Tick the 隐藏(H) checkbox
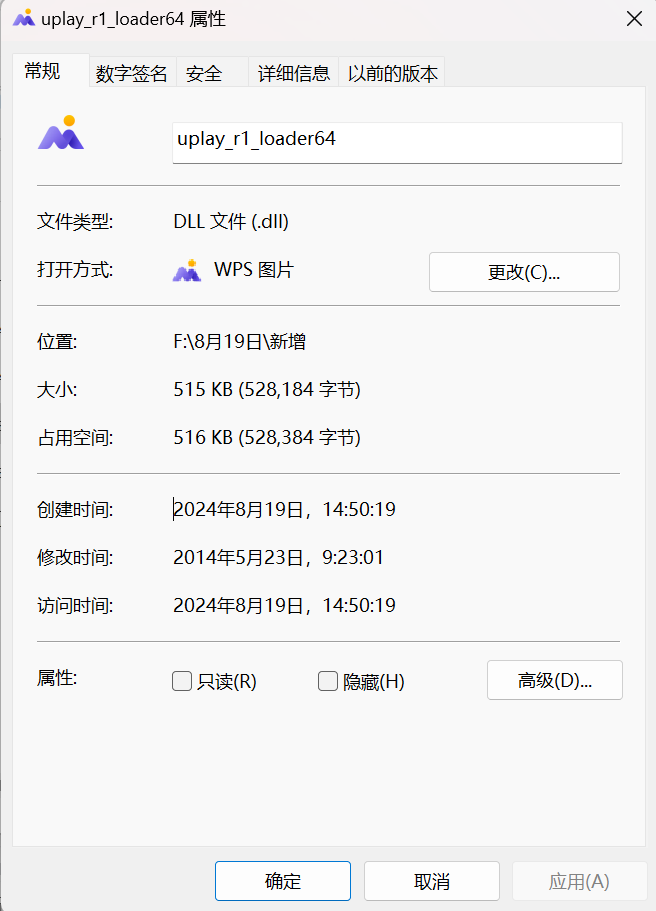 (x=328, y=681)
